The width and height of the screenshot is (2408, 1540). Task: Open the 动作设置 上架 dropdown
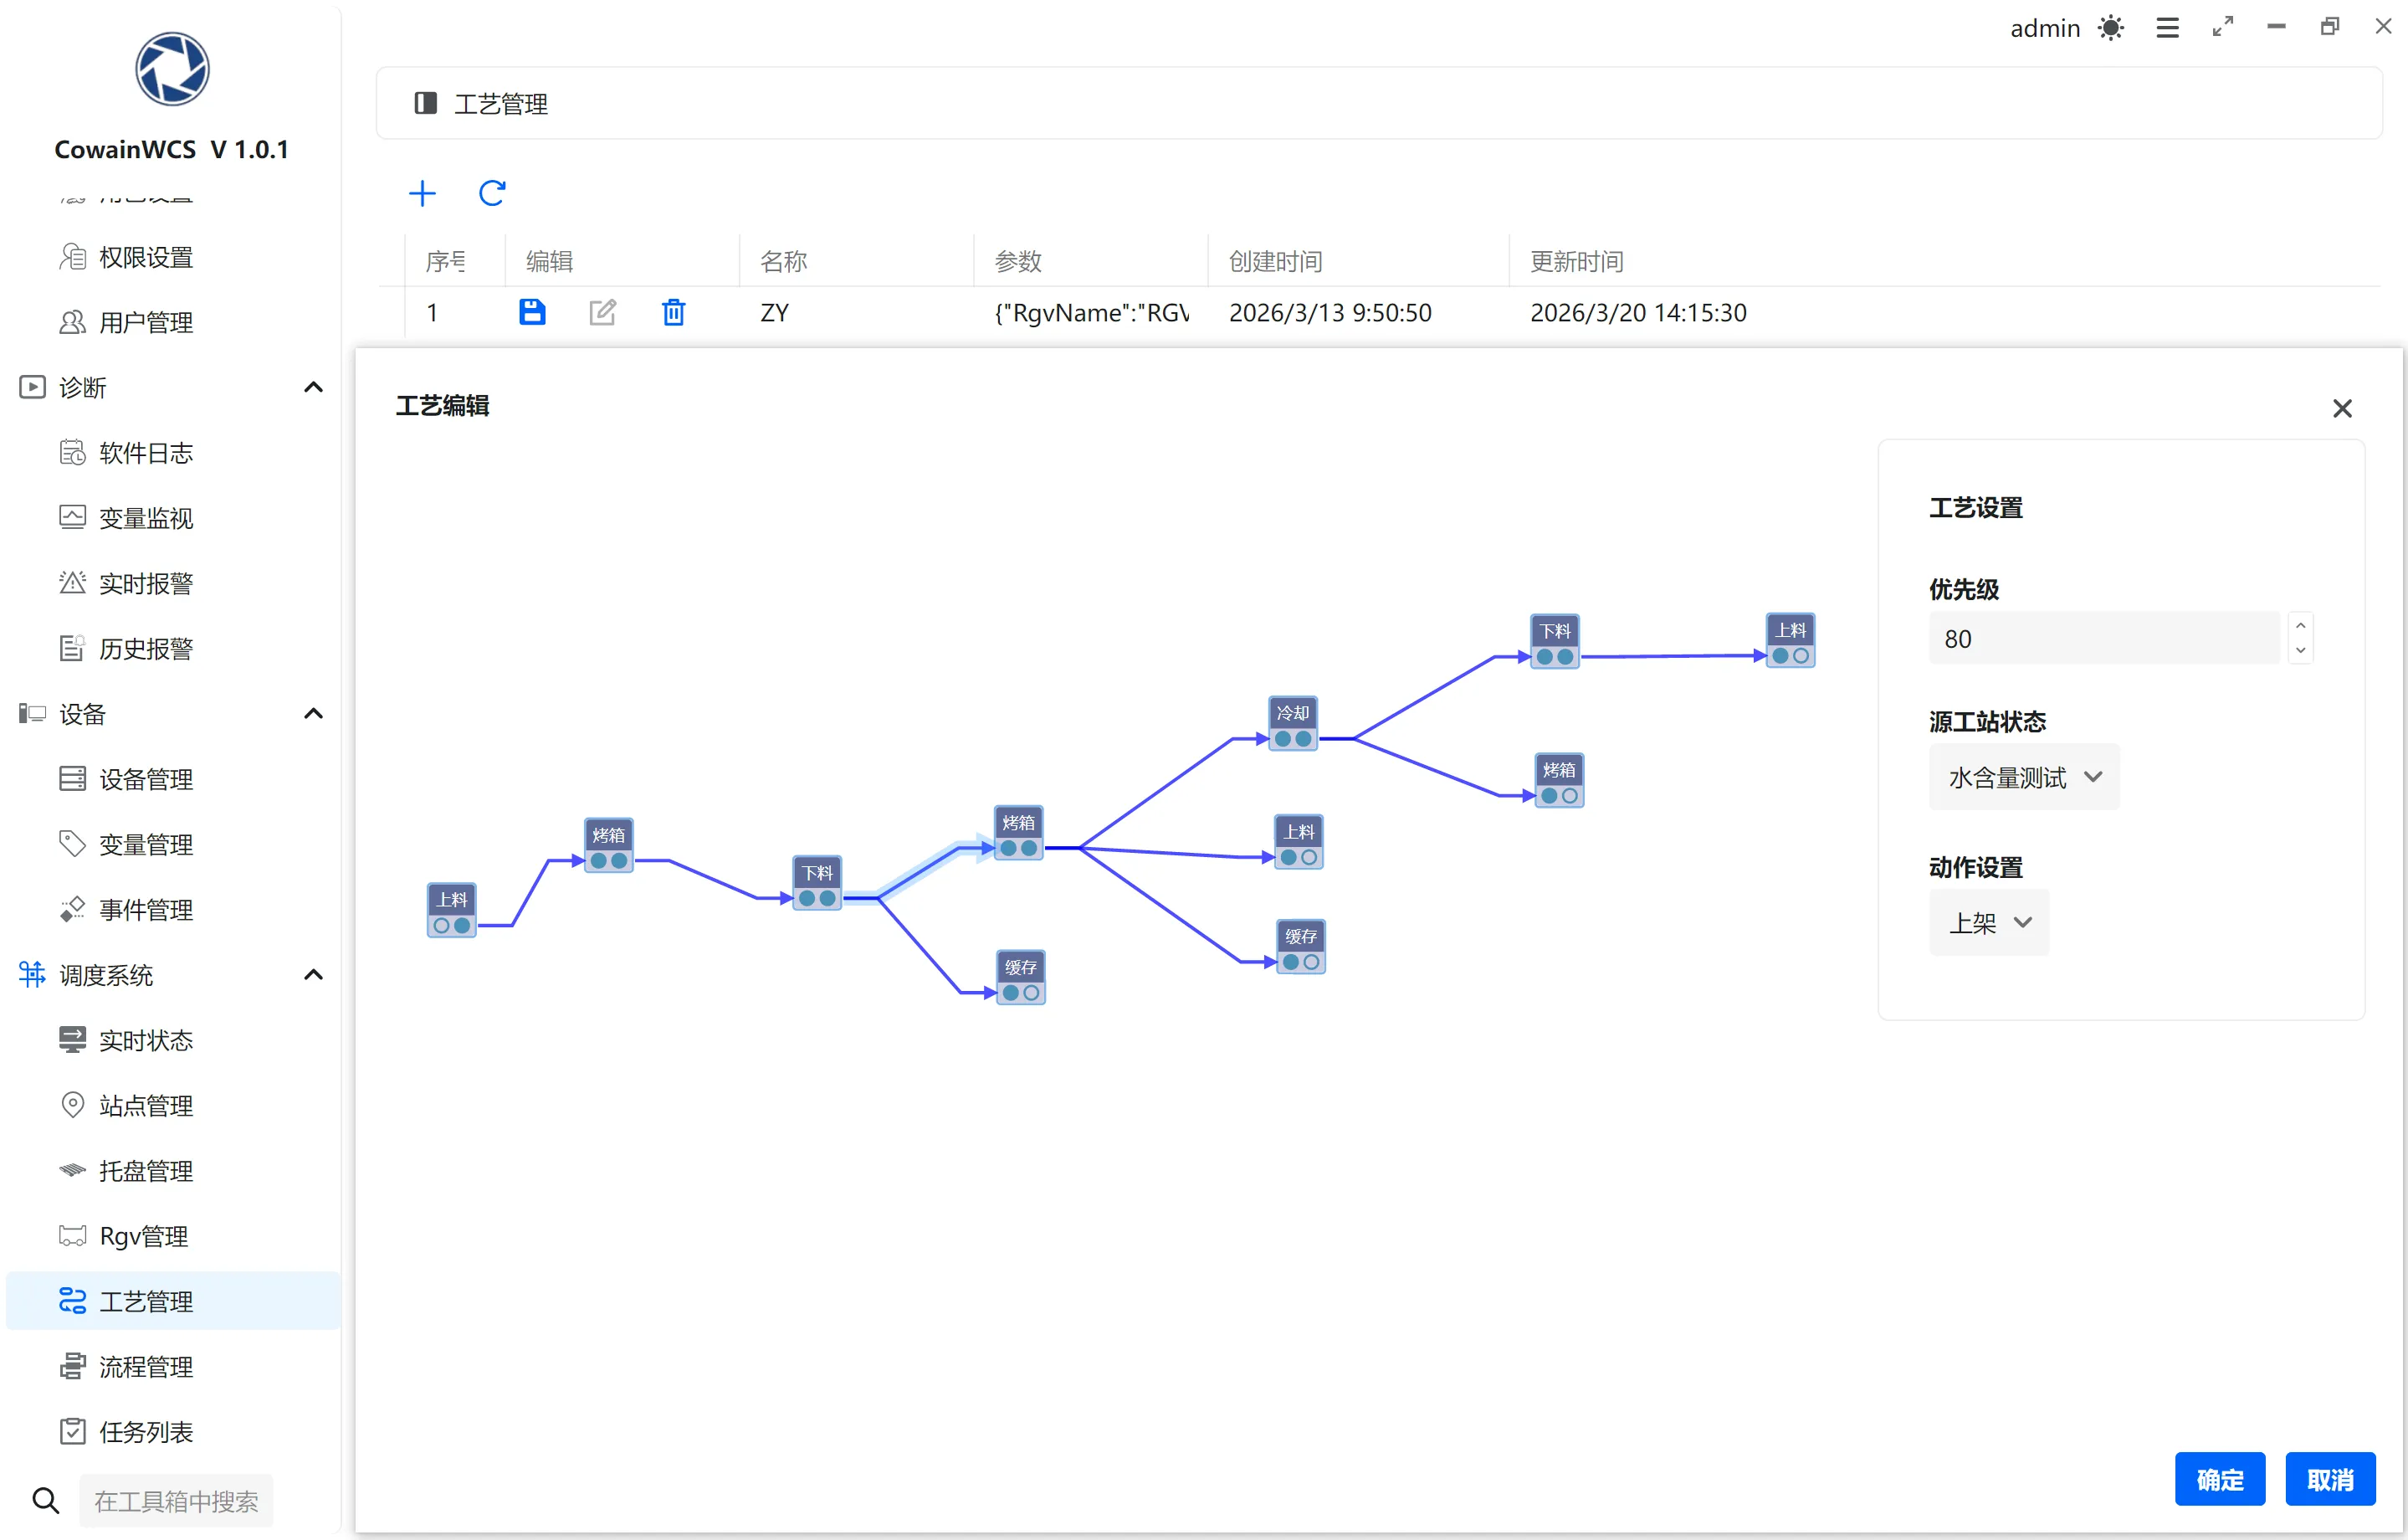pyautogui.click(x=1989, y=923)
